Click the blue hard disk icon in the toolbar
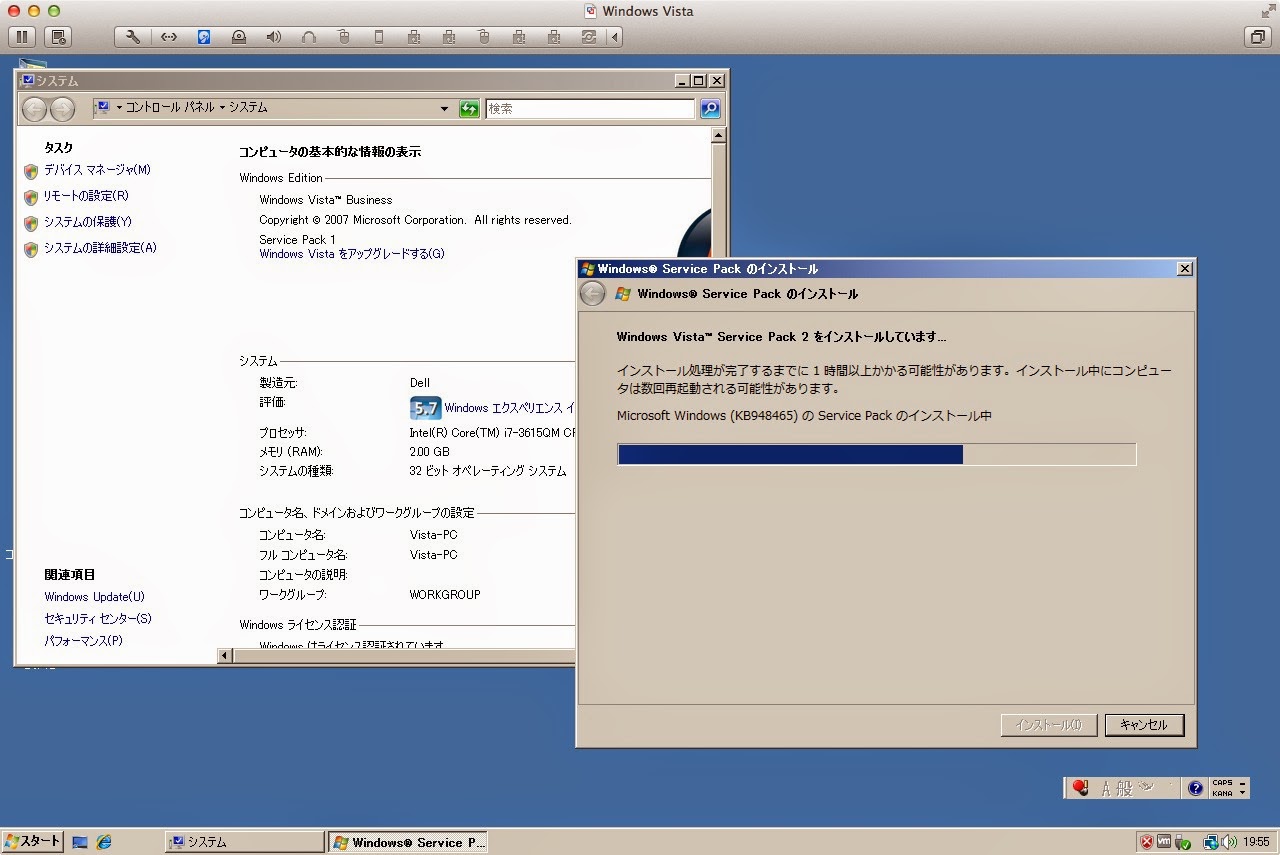 coord(204,37)
